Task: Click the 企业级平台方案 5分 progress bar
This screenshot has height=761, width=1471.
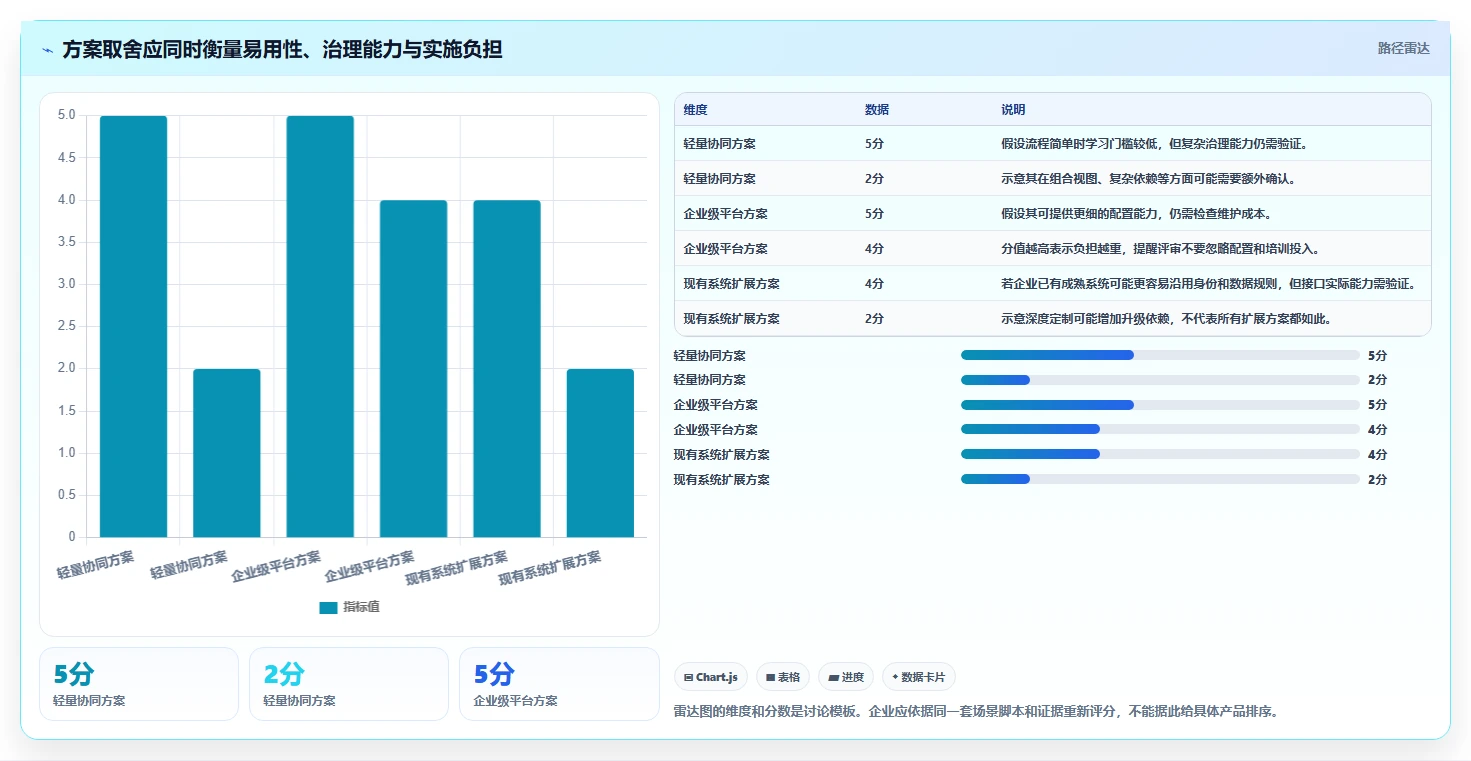Action: click(x=1160, y=405)
